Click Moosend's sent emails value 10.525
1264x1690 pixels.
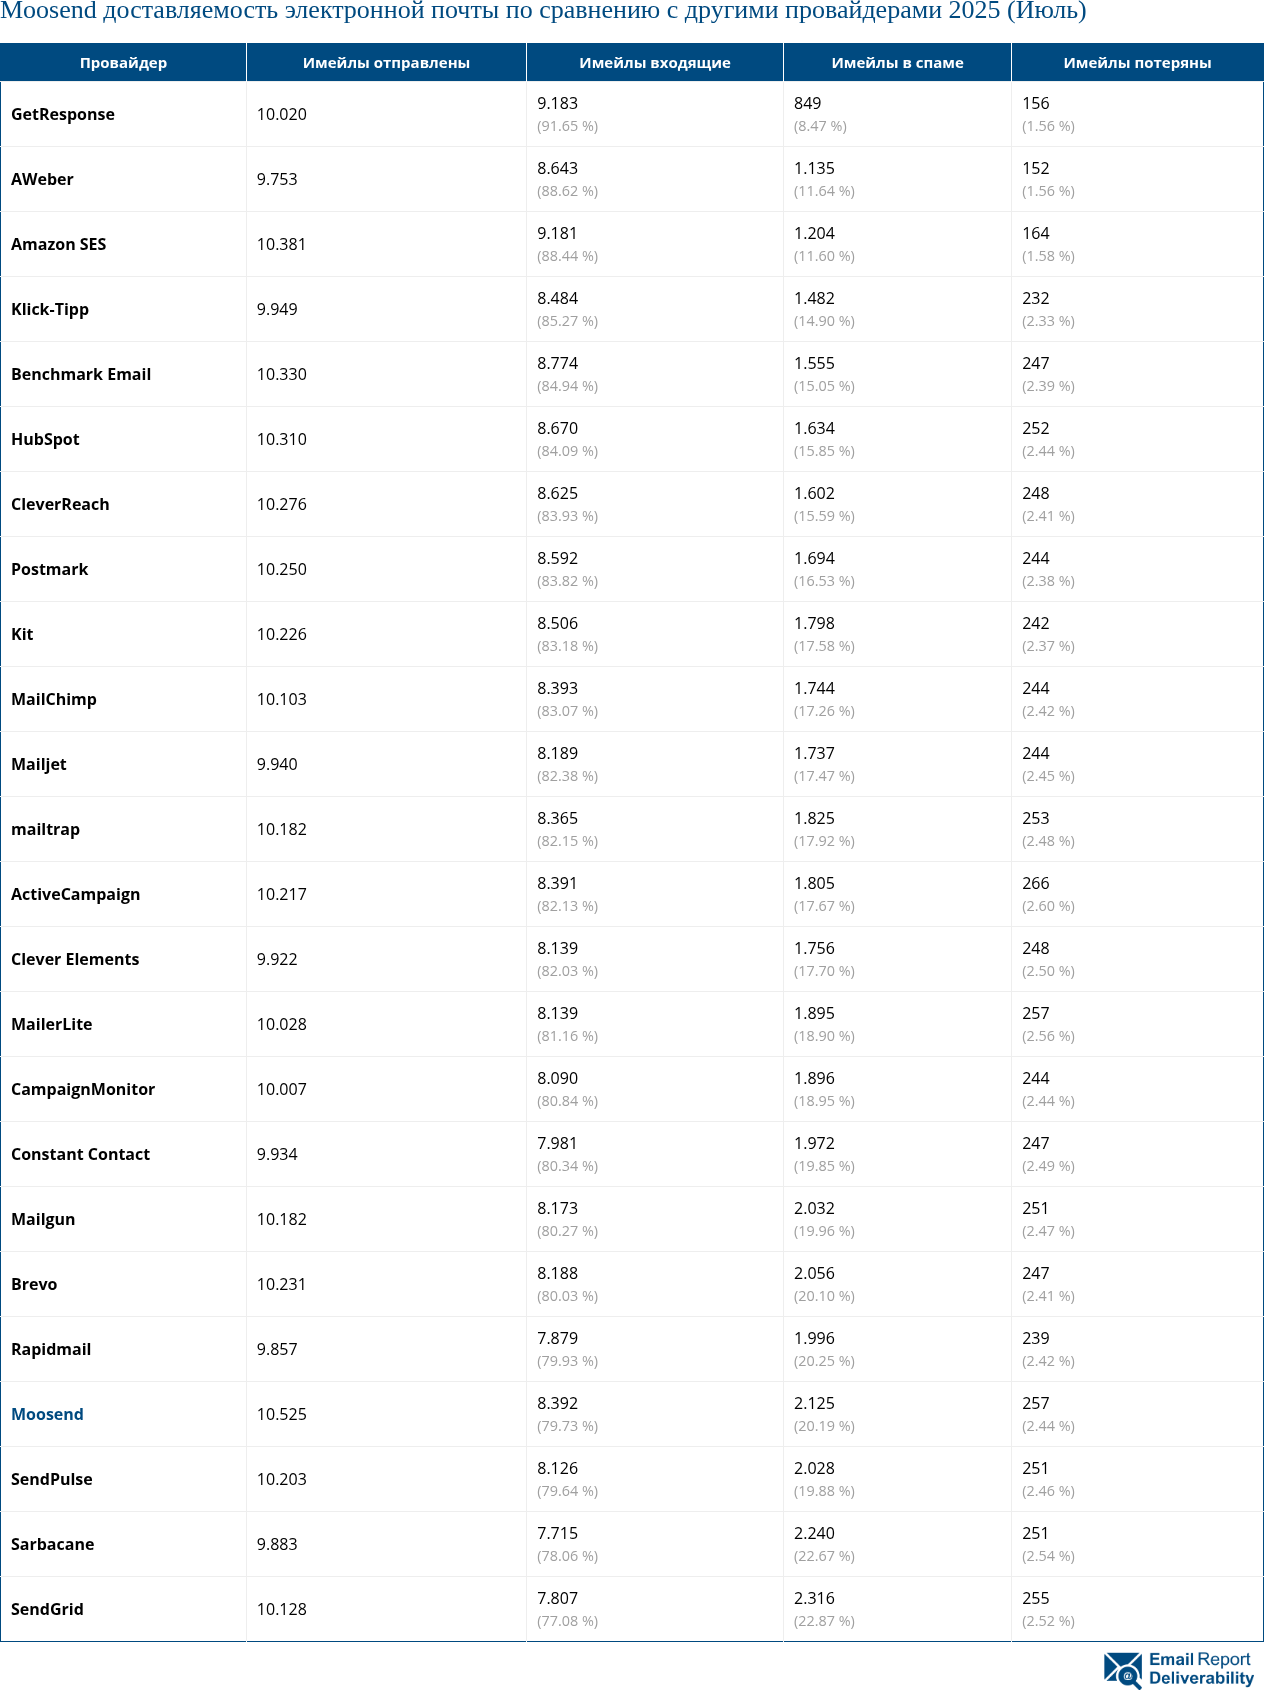[x=282, y=1414]
